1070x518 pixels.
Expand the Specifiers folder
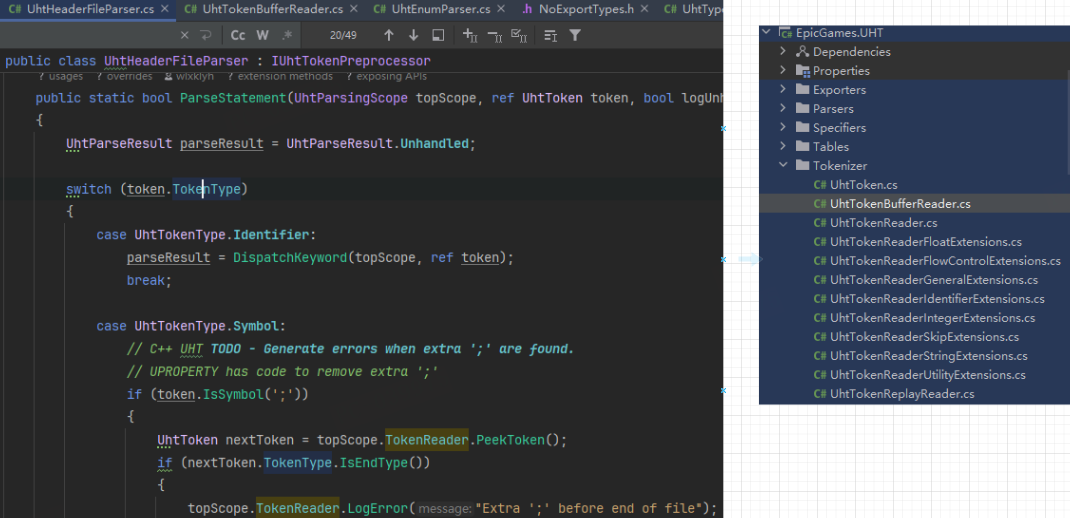tap(783, 128)
